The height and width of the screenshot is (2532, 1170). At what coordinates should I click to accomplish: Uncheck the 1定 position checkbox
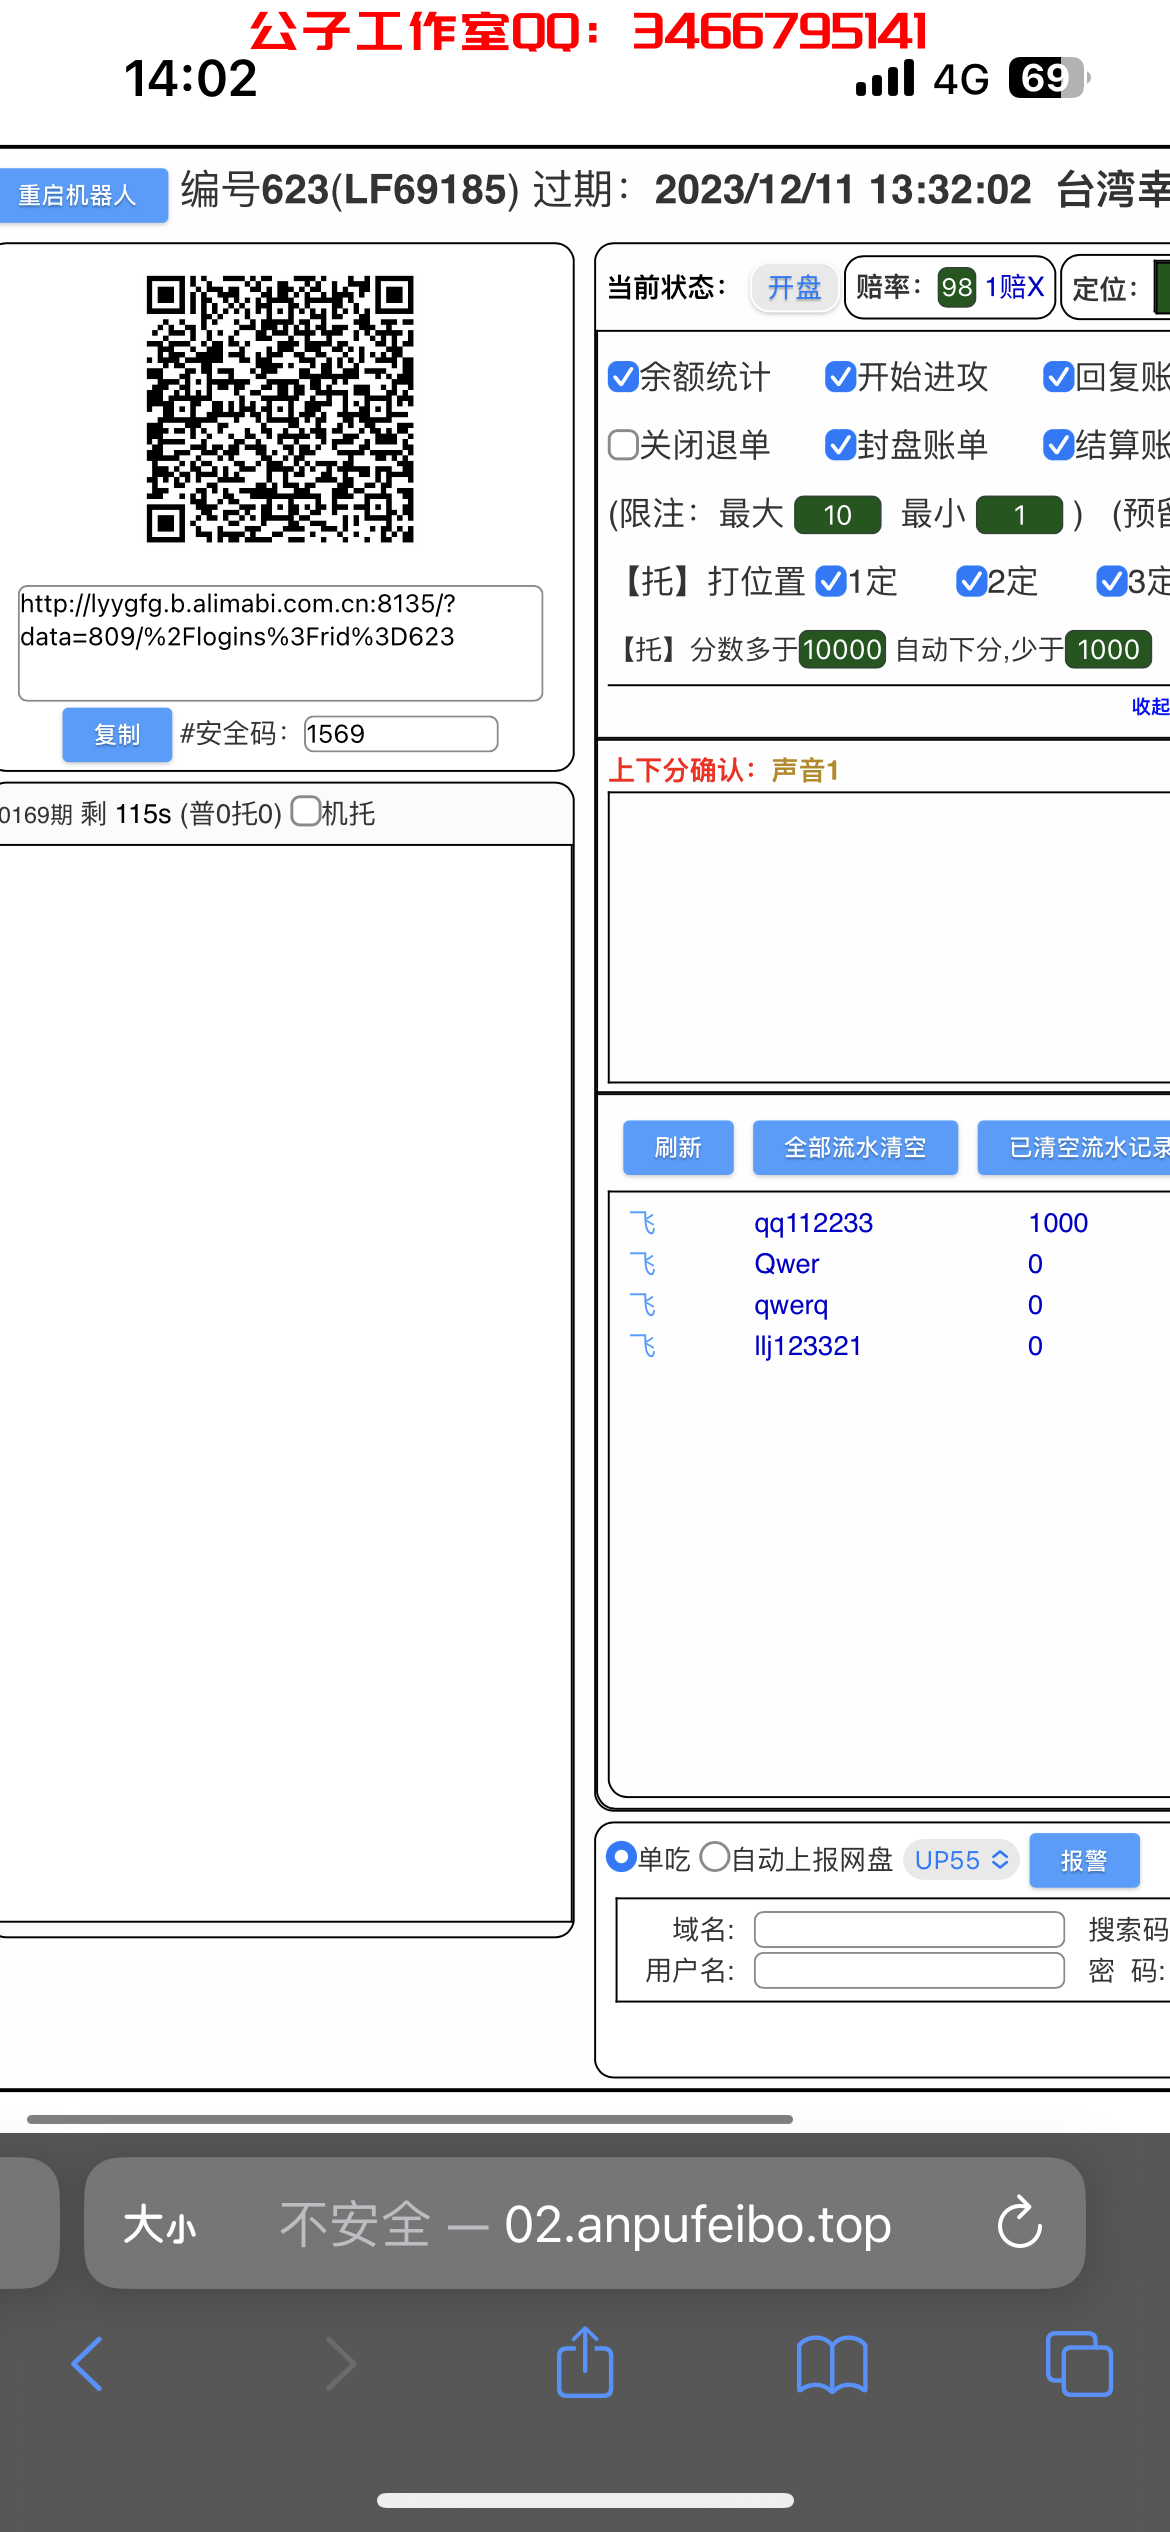coord(831,581)
